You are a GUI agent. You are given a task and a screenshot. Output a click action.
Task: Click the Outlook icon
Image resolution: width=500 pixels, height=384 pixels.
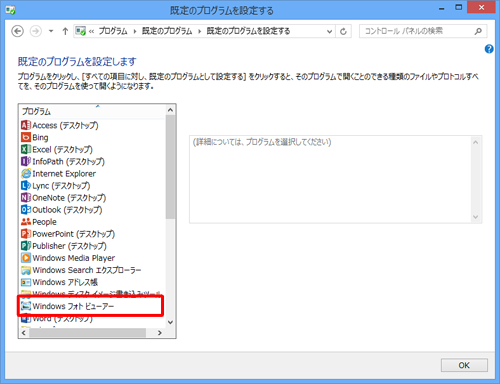tap(26, 210)
